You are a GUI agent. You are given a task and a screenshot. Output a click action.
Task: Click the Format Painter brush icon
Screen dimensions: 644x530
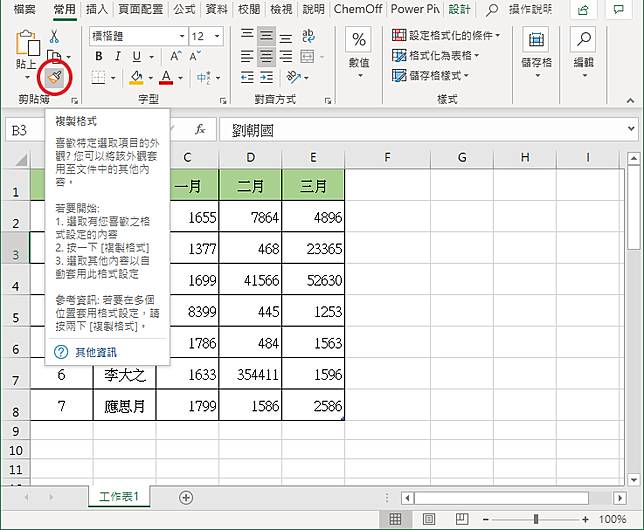pyautogui.click(x=54, y=77)
